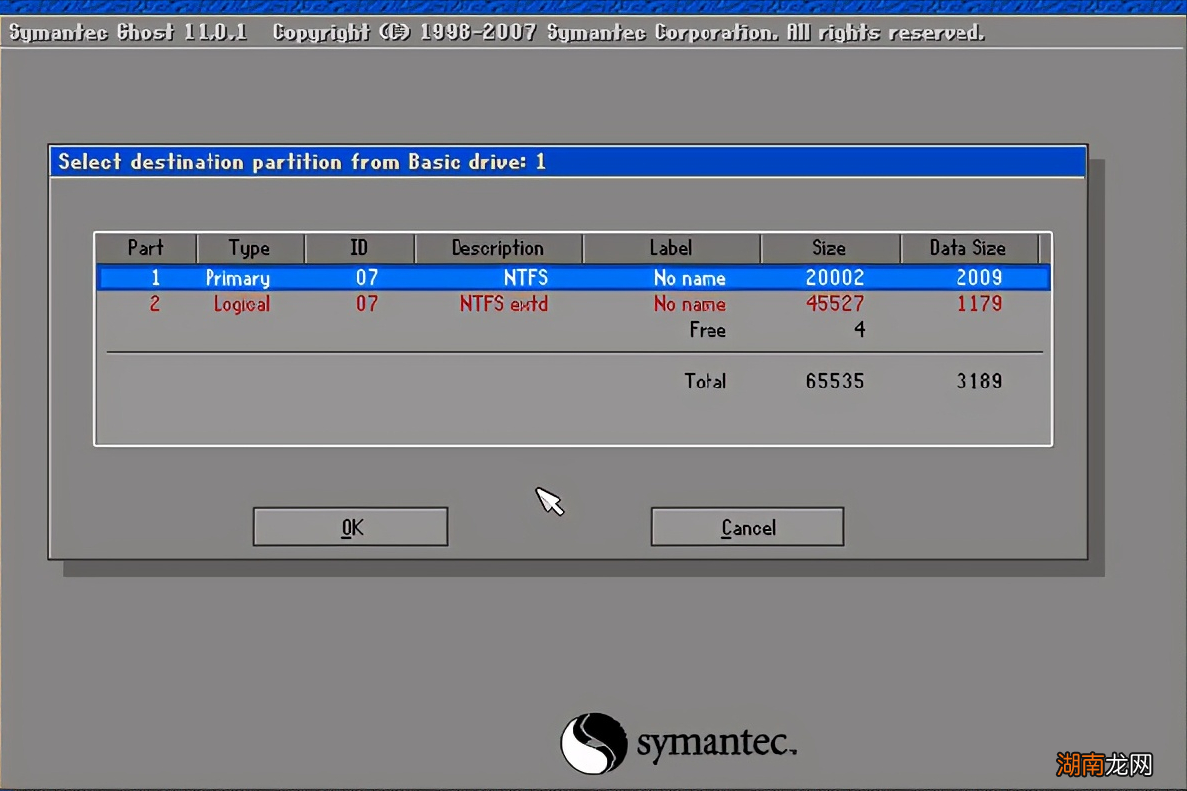Viewport: 1187px width, 791px height.
Task: Click the Total size value 65535
Action: pos(834,381)
